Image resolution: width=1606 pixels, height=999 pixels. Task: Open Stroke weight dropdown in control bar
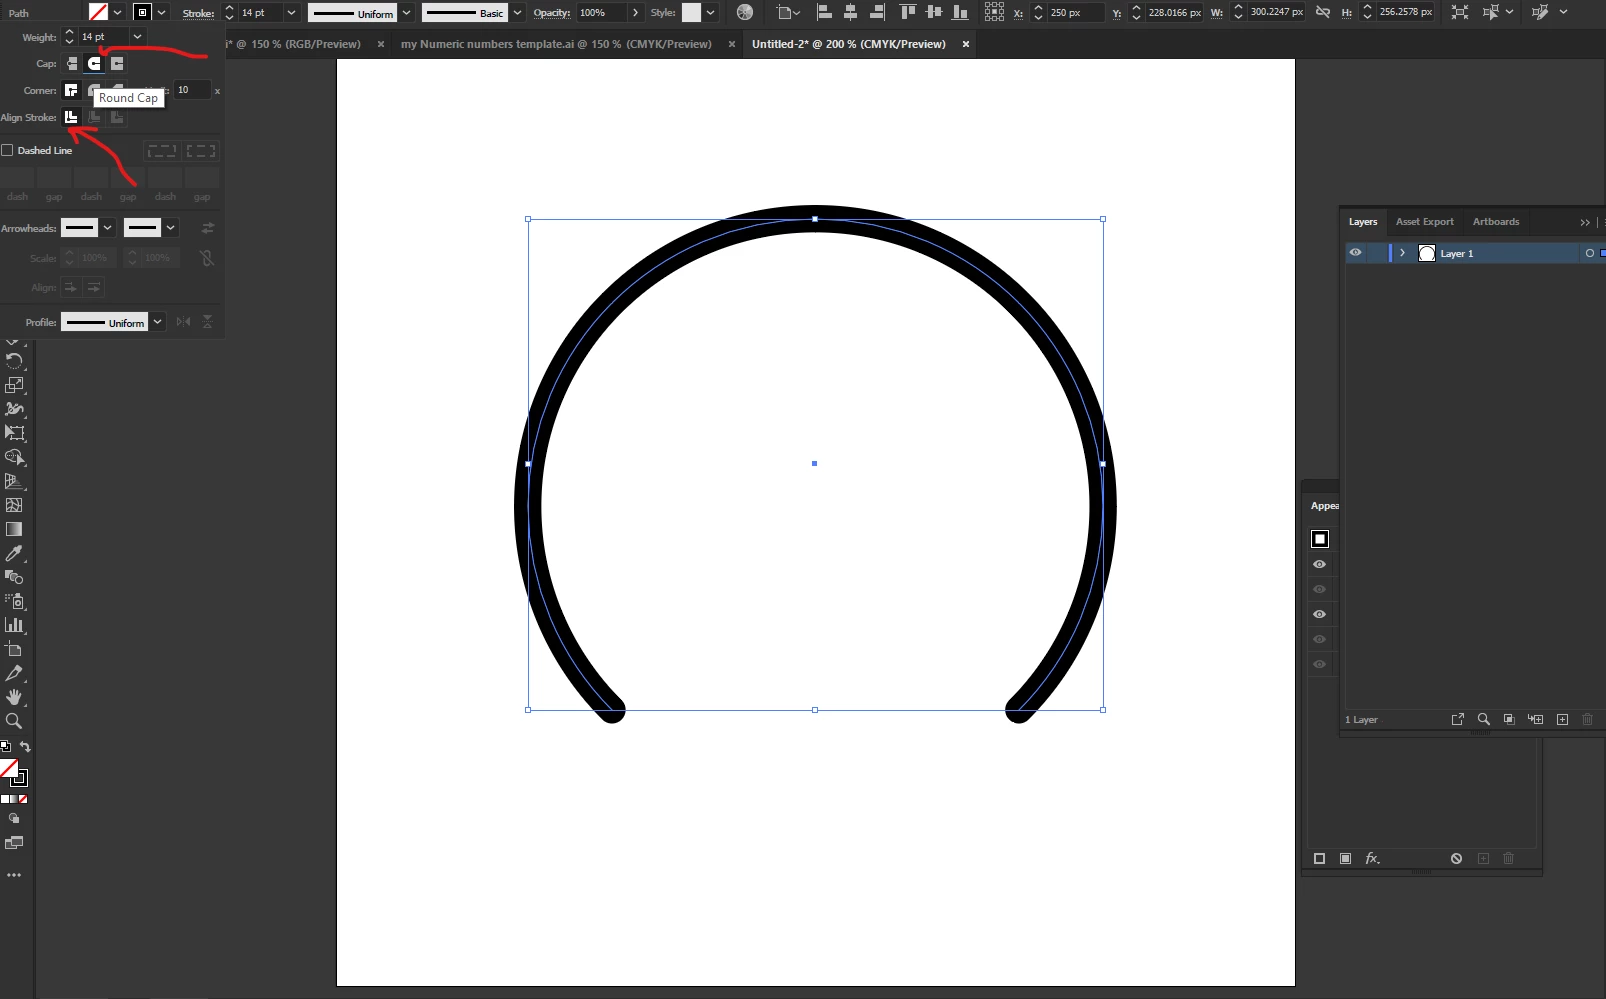(x=291, y=13)
